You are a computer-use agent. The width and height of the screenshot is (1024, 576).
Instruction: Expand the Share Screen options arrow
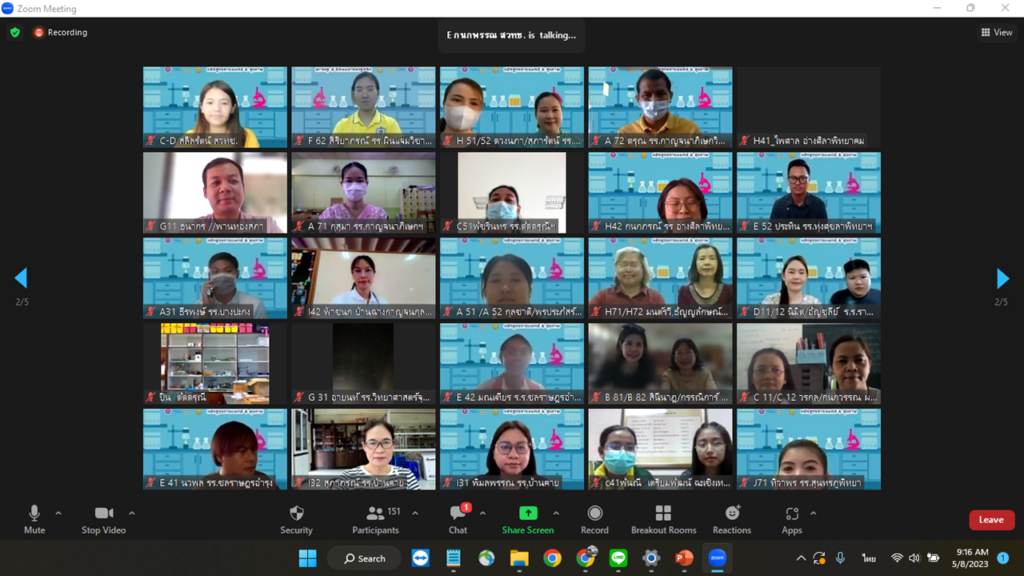pos(556,513)
